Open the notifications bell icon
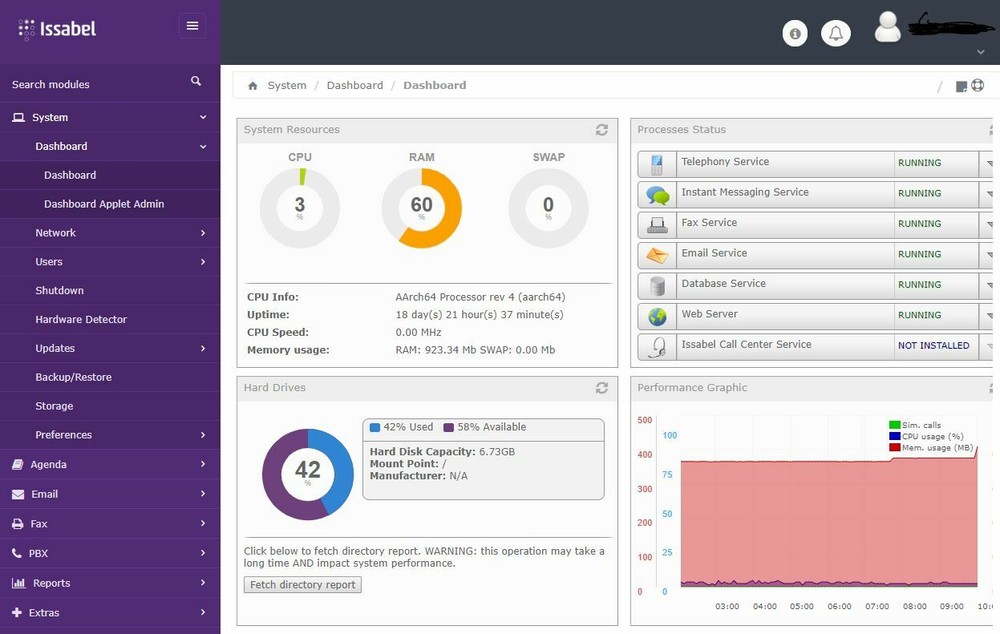 [x=836, y=33]
